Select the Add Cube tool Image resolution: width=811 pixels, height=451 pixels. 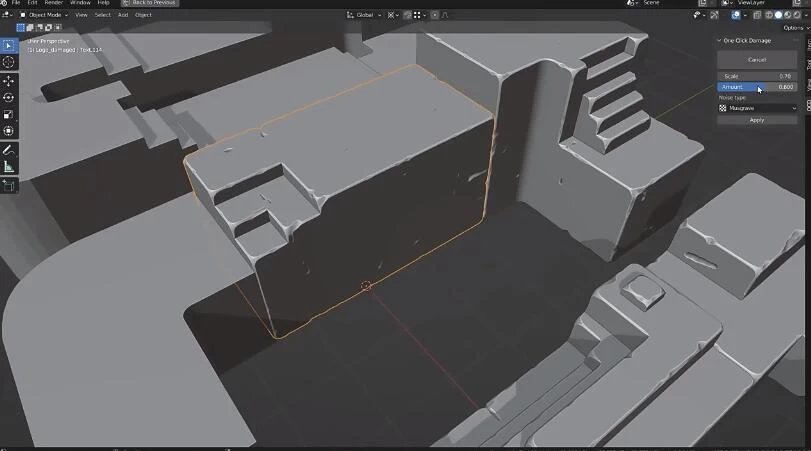pos(9,185)
